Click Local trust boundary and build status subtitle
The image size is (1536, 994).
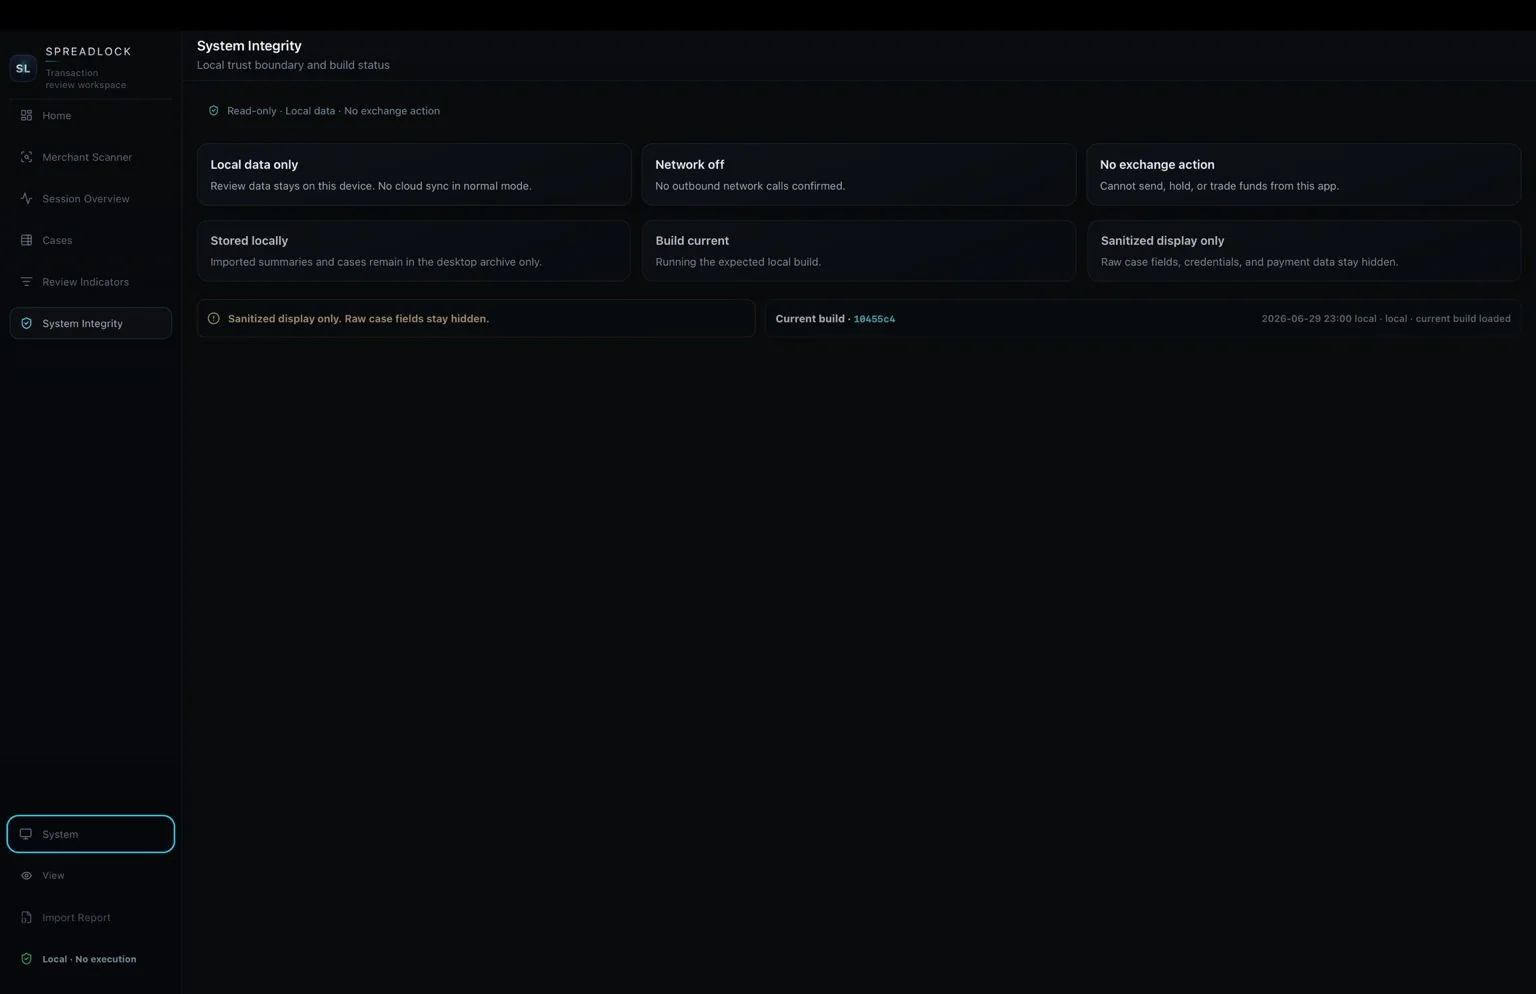[293, 65]
